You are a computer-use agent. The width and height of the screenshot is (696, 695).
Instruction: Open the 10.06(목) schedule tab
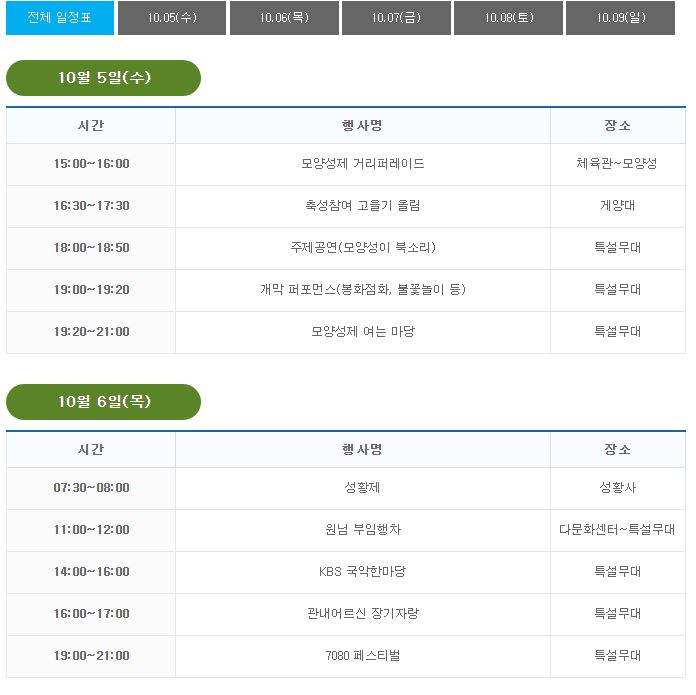(x=283, y=18)
